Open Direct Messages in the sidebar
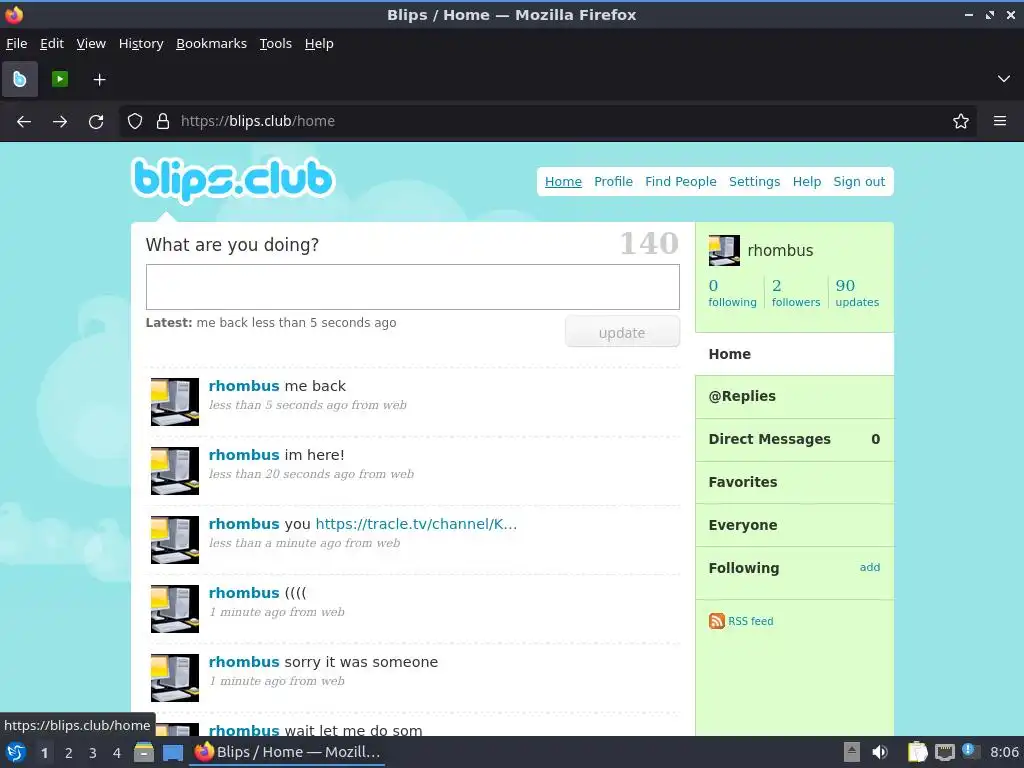 point(794,440)
